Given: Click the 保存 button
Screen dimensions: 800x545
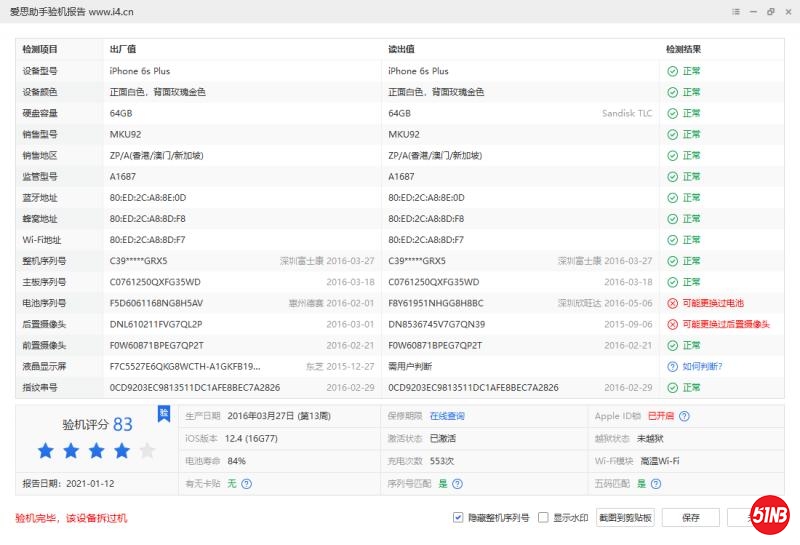Looking at the screenshot, I should point(690,518).
